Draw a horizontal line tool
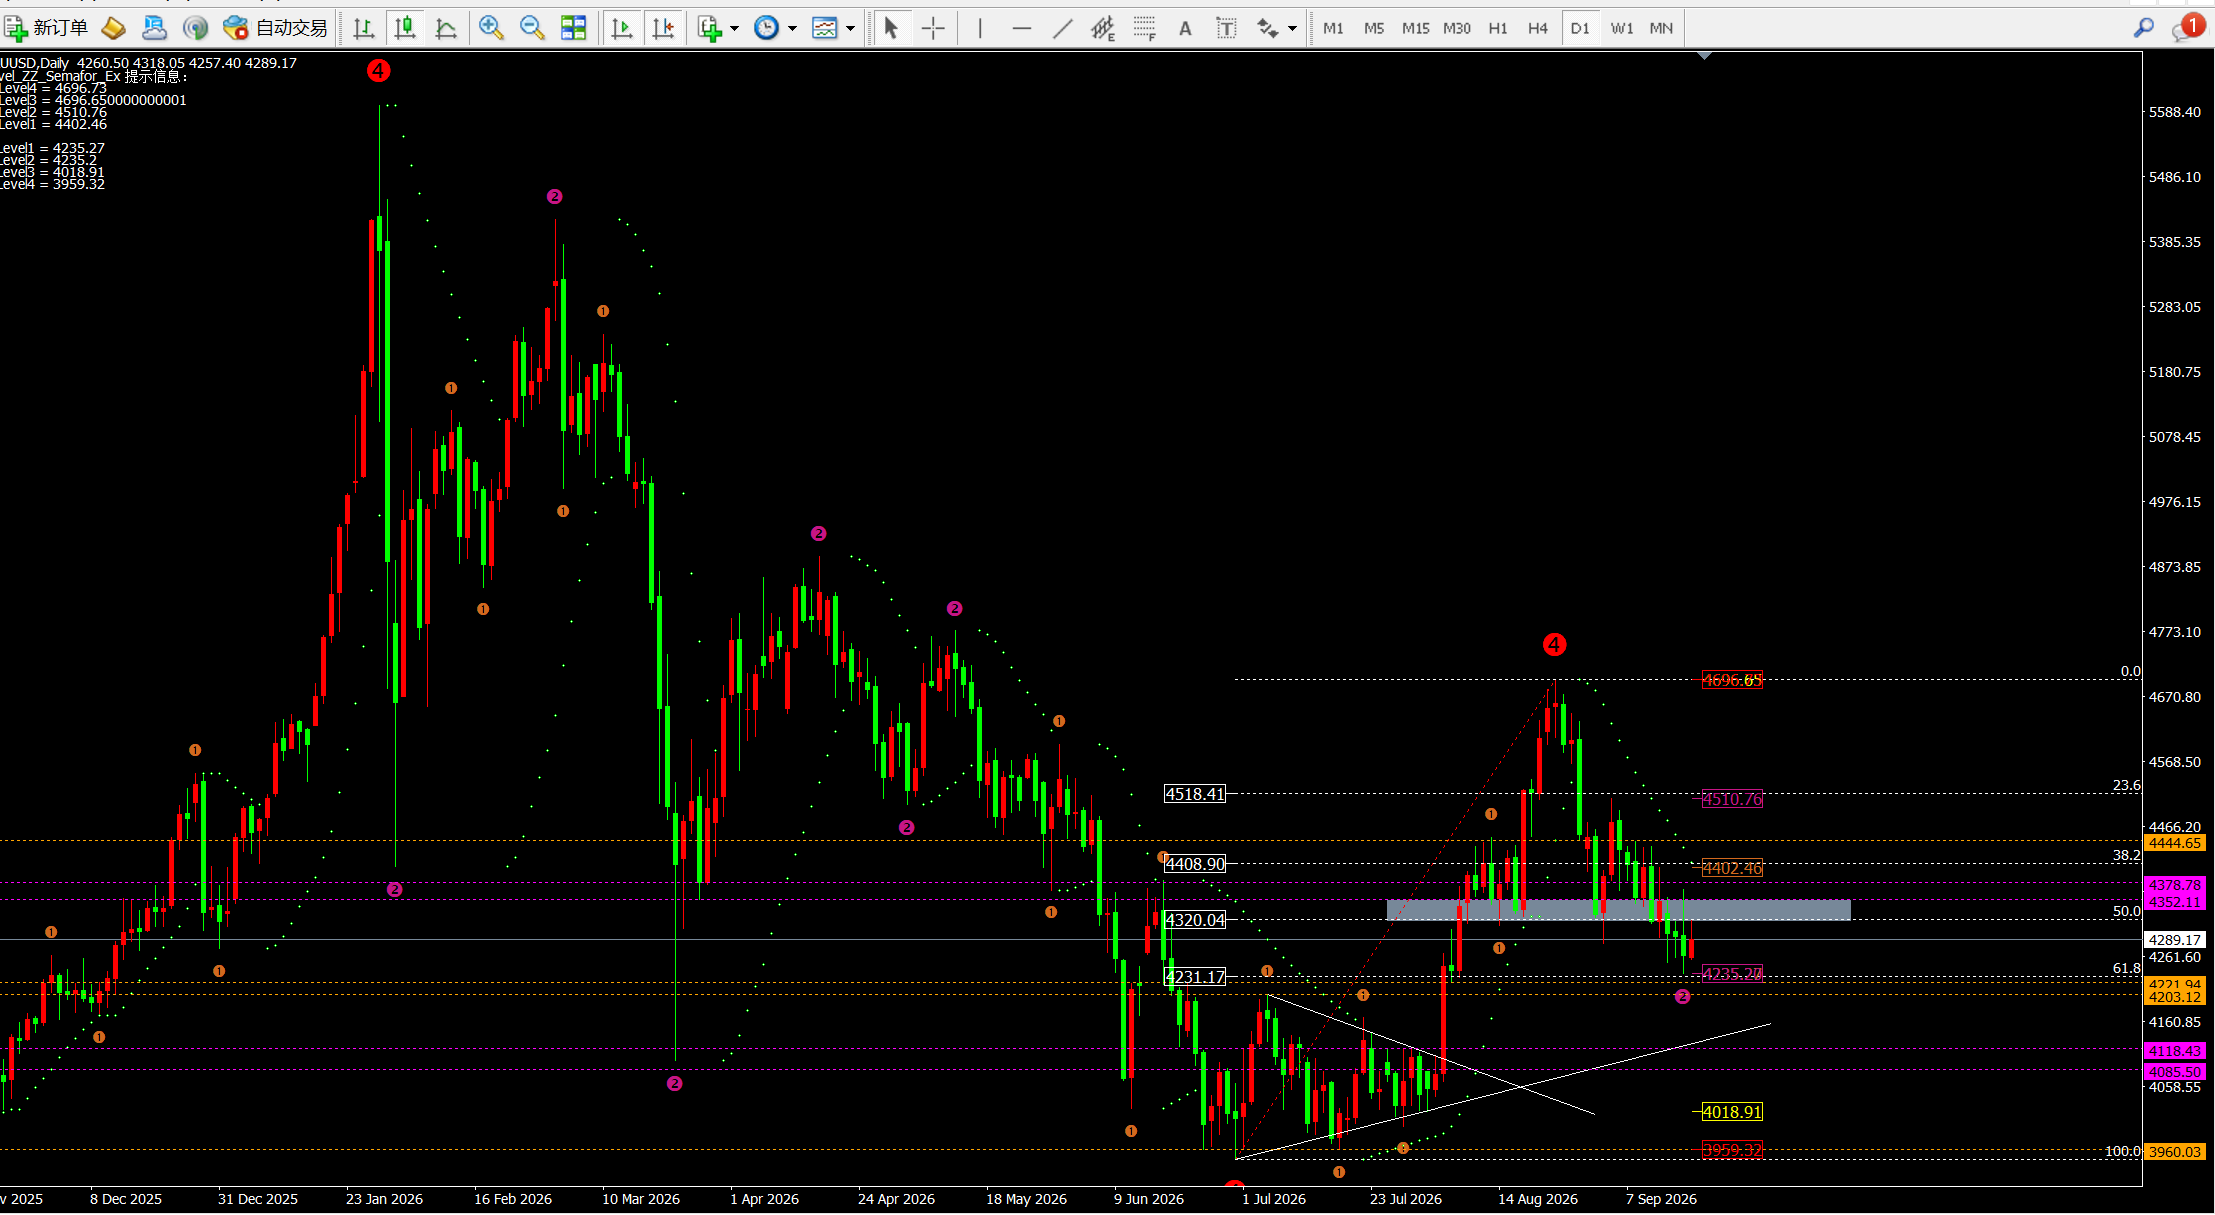 coord(1021,28)
